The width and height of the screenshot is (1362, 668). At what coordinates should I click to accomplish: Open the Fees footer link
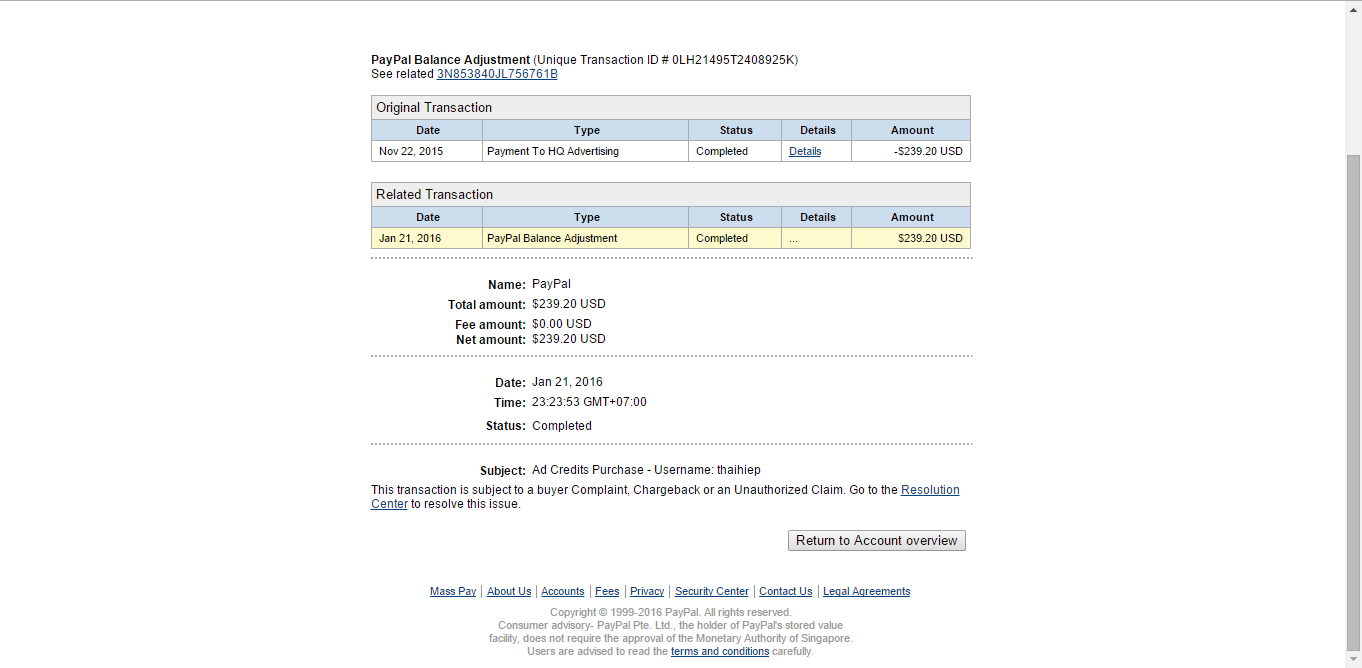pyautogui.click(x=607, y=591)
